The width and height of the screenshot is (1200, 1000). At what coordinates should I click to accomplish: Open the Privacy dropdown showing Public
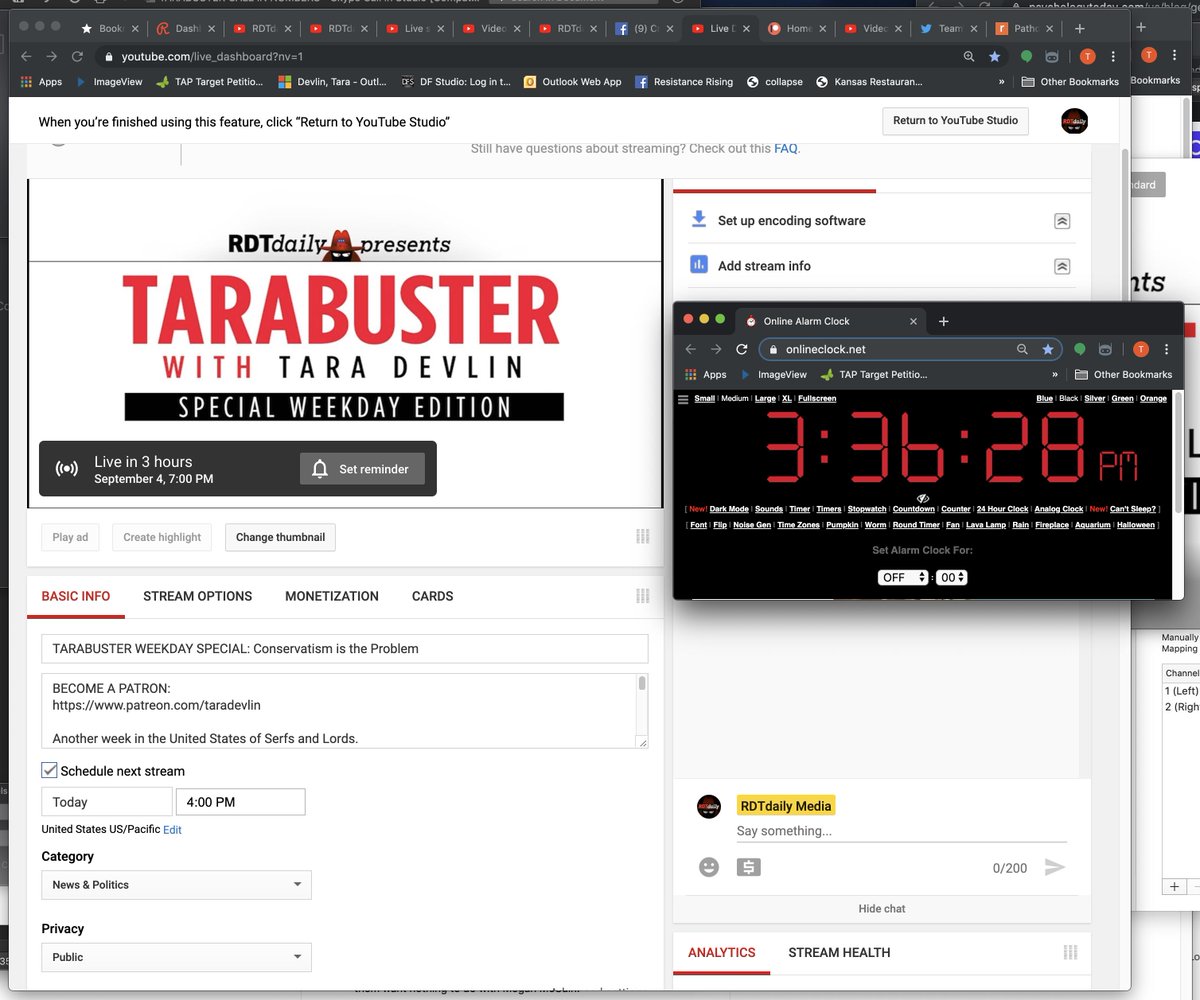point(176,957)
